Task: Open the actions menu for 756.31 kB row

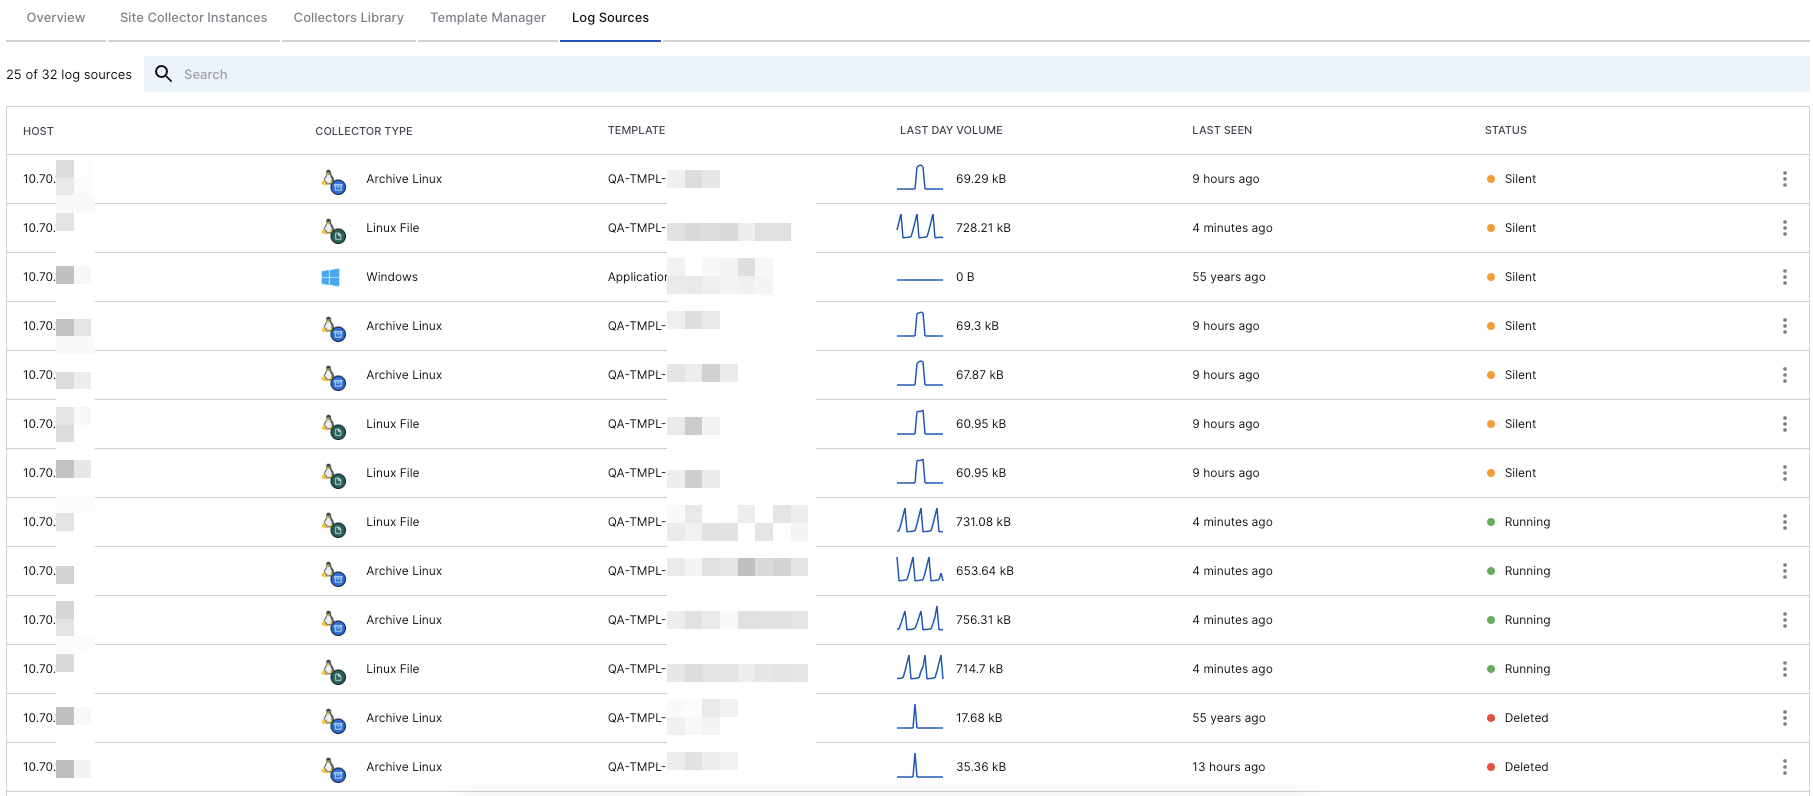Action: 1784,620
